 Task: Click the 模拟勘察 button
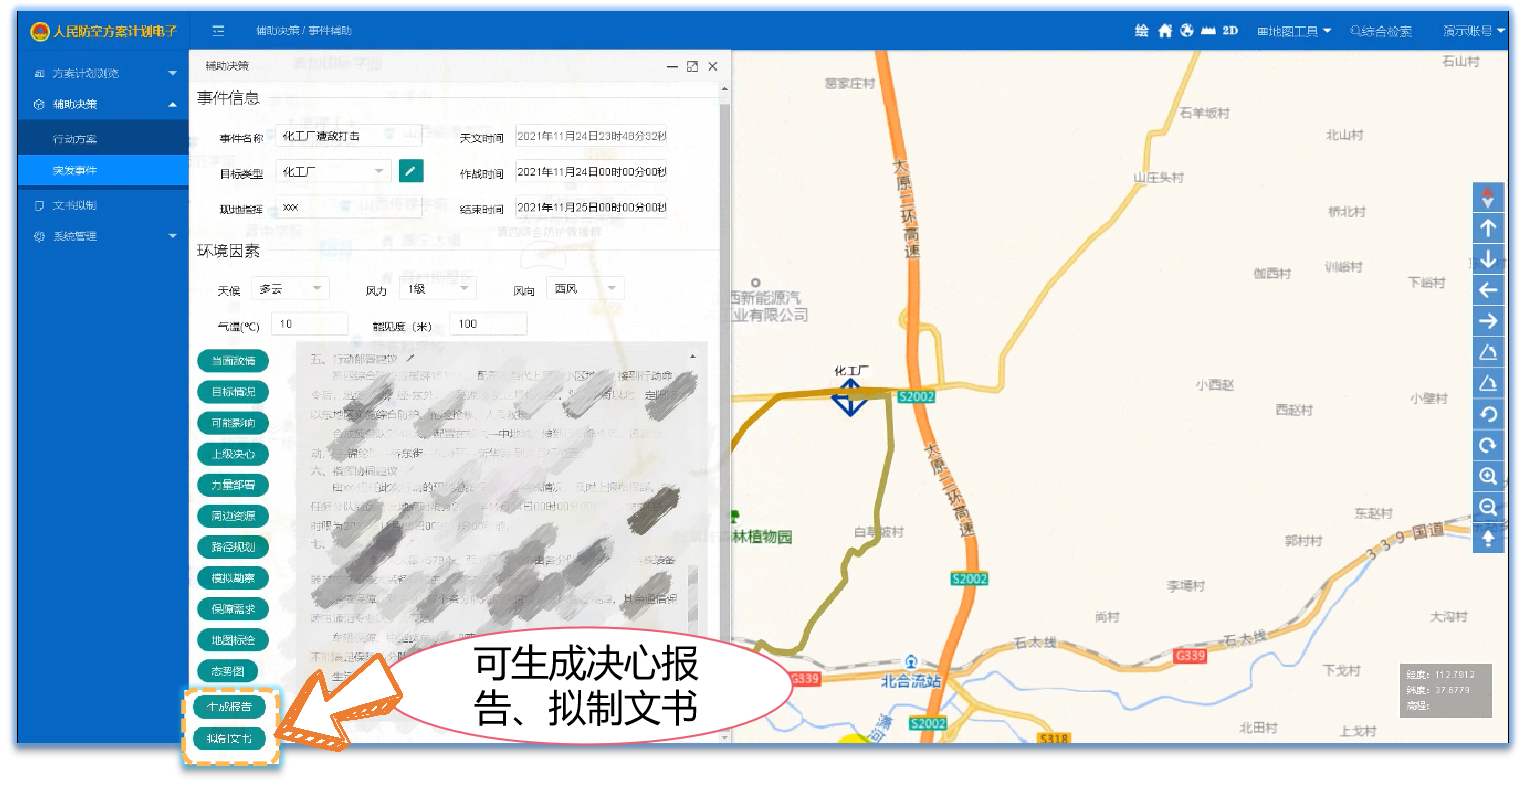pyautogui.click(x=234, y=577)
